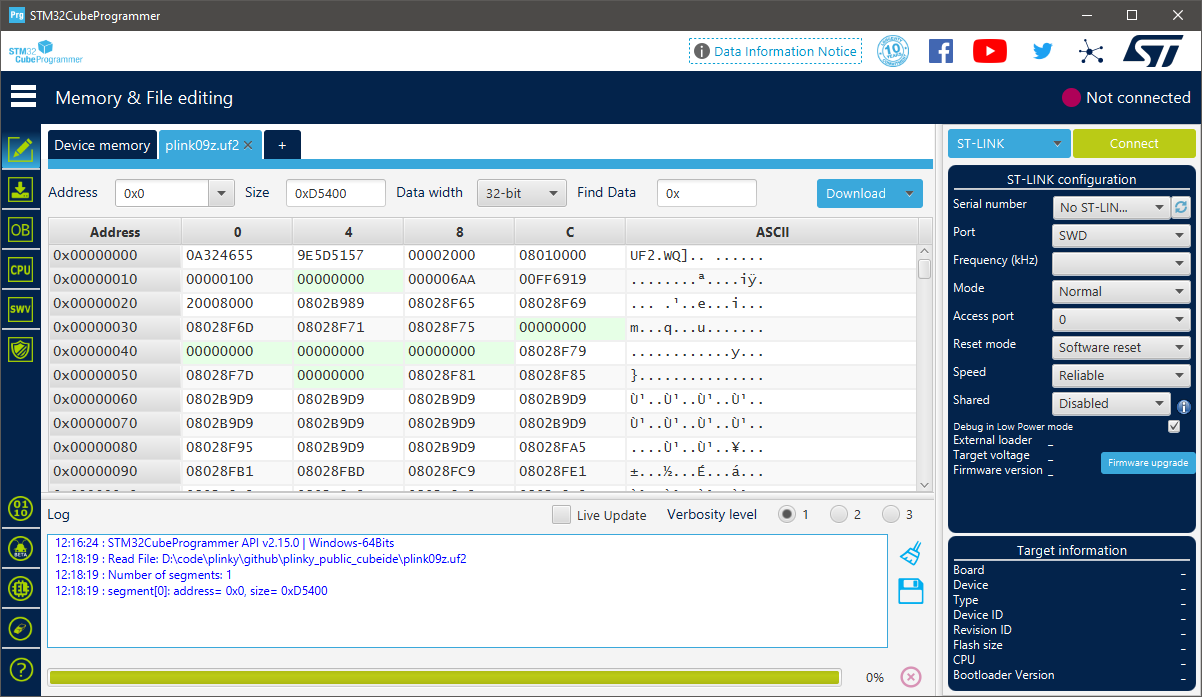Open Erasing & Programming sidebar icon
The width and height of the screenshot is (1202, 697).
click(20, 189)
